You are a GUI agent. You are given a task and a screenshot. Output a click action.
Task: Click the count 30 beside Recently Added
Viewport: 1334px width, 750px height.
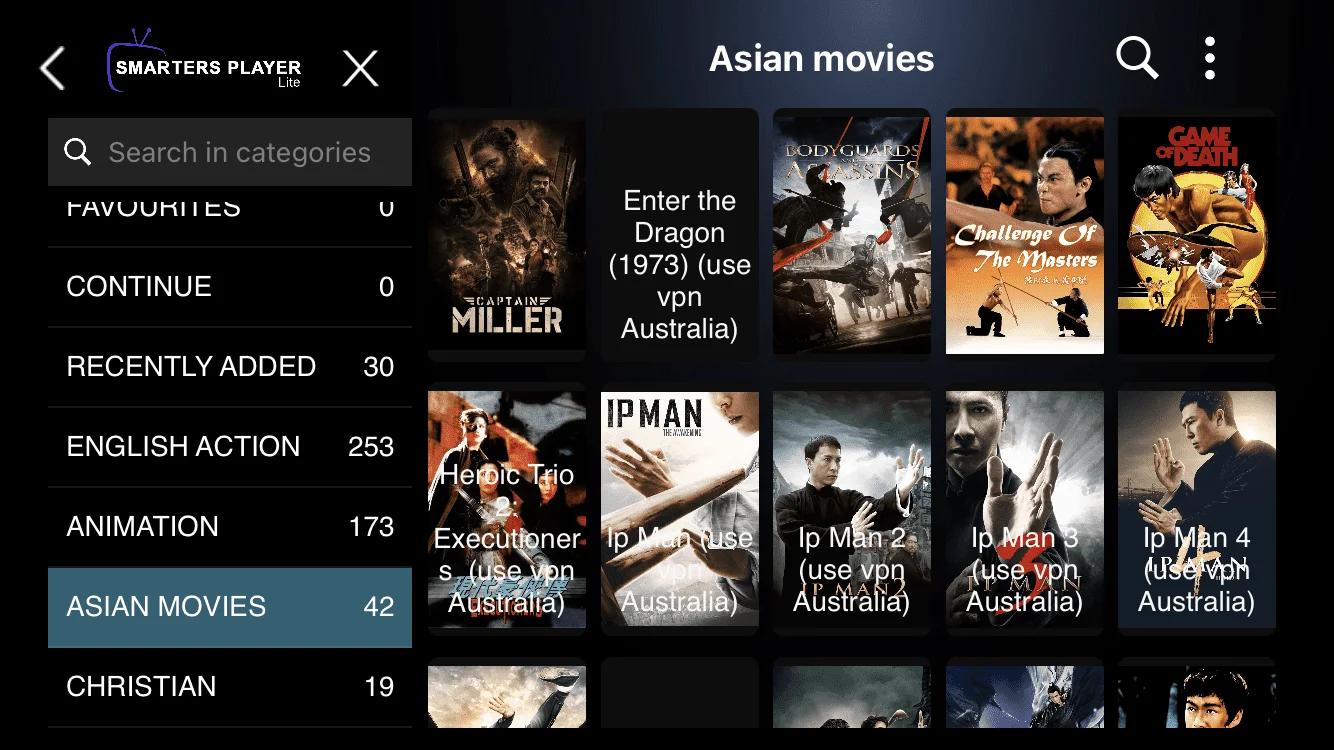click(379, 367)
